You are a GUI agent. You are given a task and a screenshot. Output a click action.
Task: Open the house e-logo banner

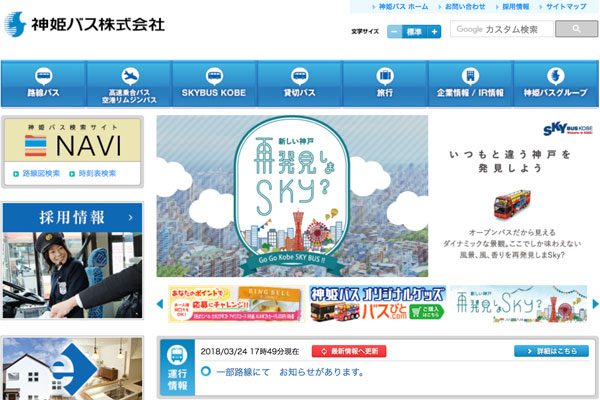(x=73, y=369)
